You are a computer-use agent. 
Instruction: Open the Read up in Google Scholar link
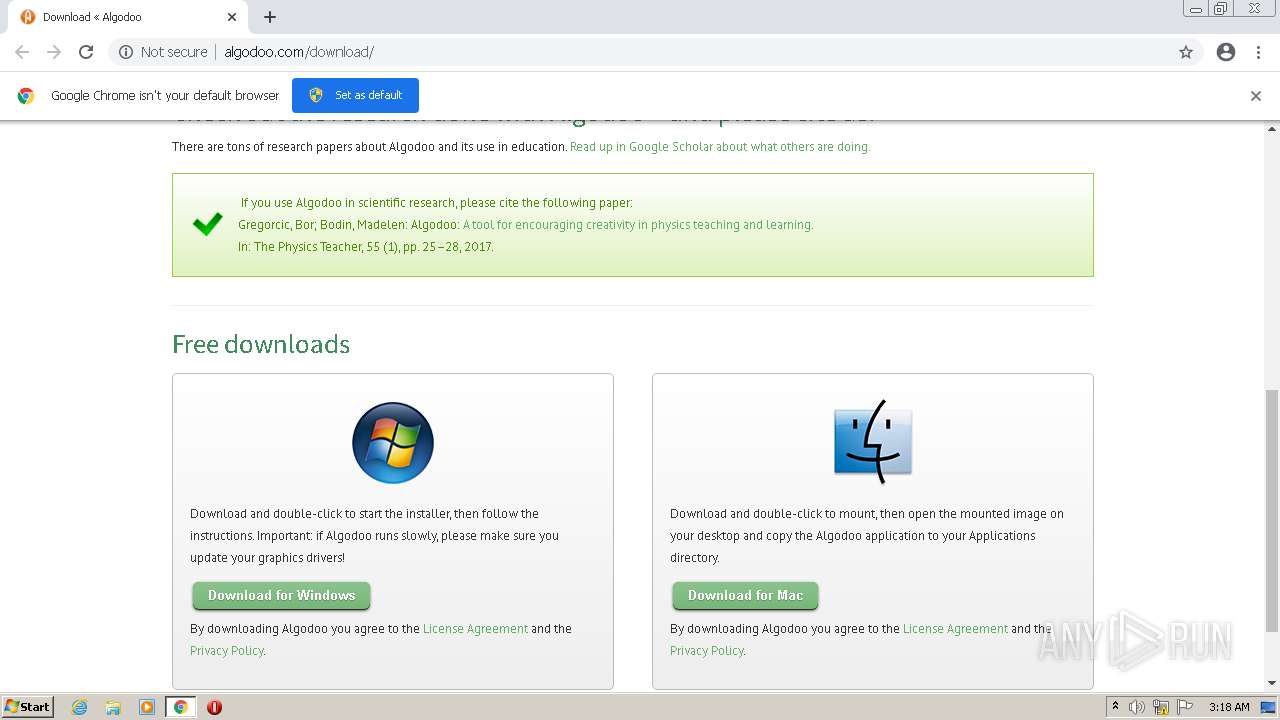[720, 146]
